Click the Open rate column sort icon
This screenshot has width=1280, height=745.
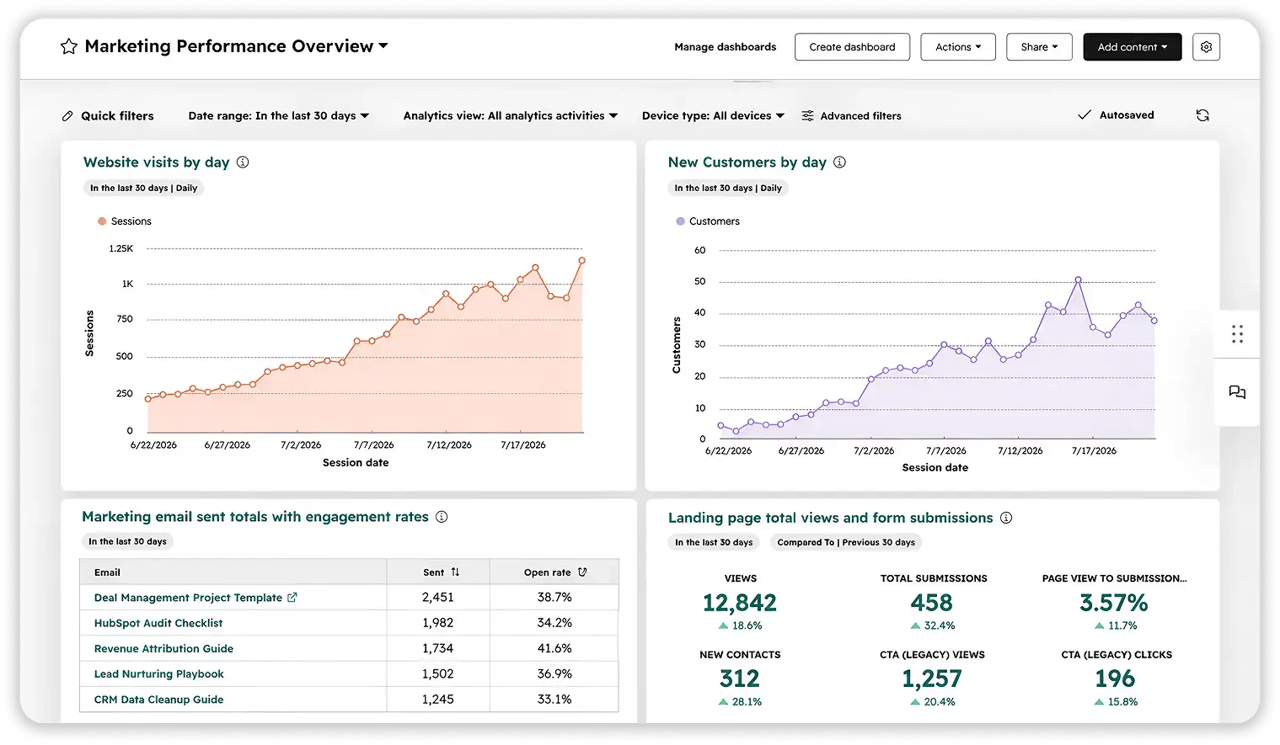click(x=582, y=573)
